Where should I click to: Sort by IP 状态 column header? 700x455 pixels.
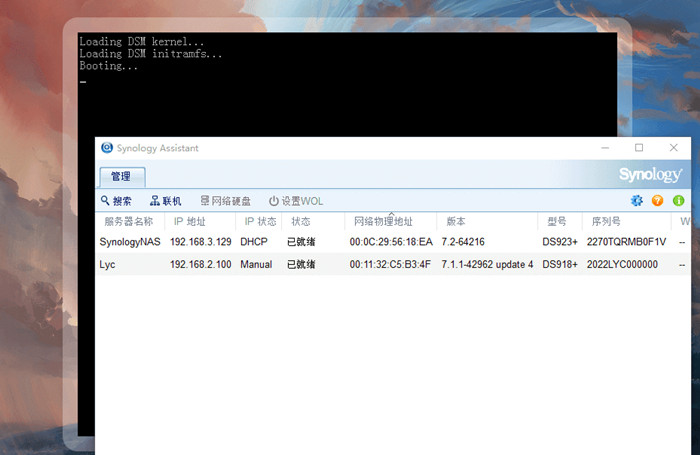pyautogui.click(x=259, y=221)
